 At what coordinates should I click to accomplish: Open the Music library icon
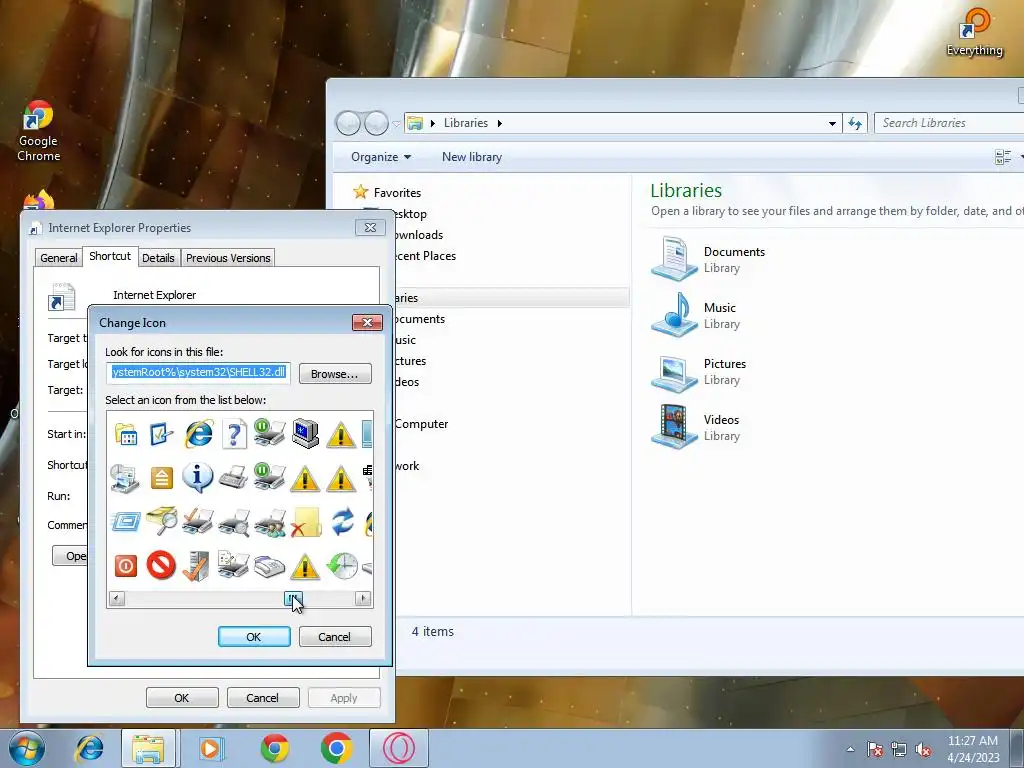[x=675, y=315]
